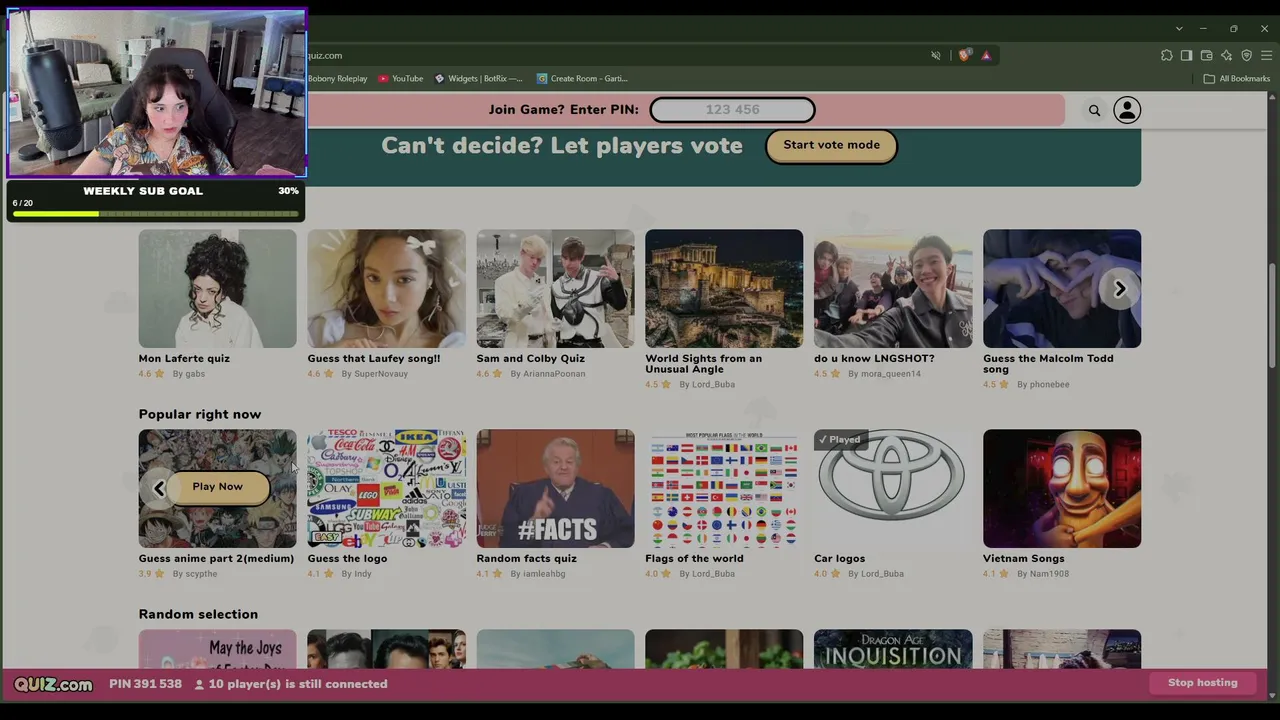1280x720 pixels.
Task: Open the Brave Rewards triangle icon
Action: (986, 56)
